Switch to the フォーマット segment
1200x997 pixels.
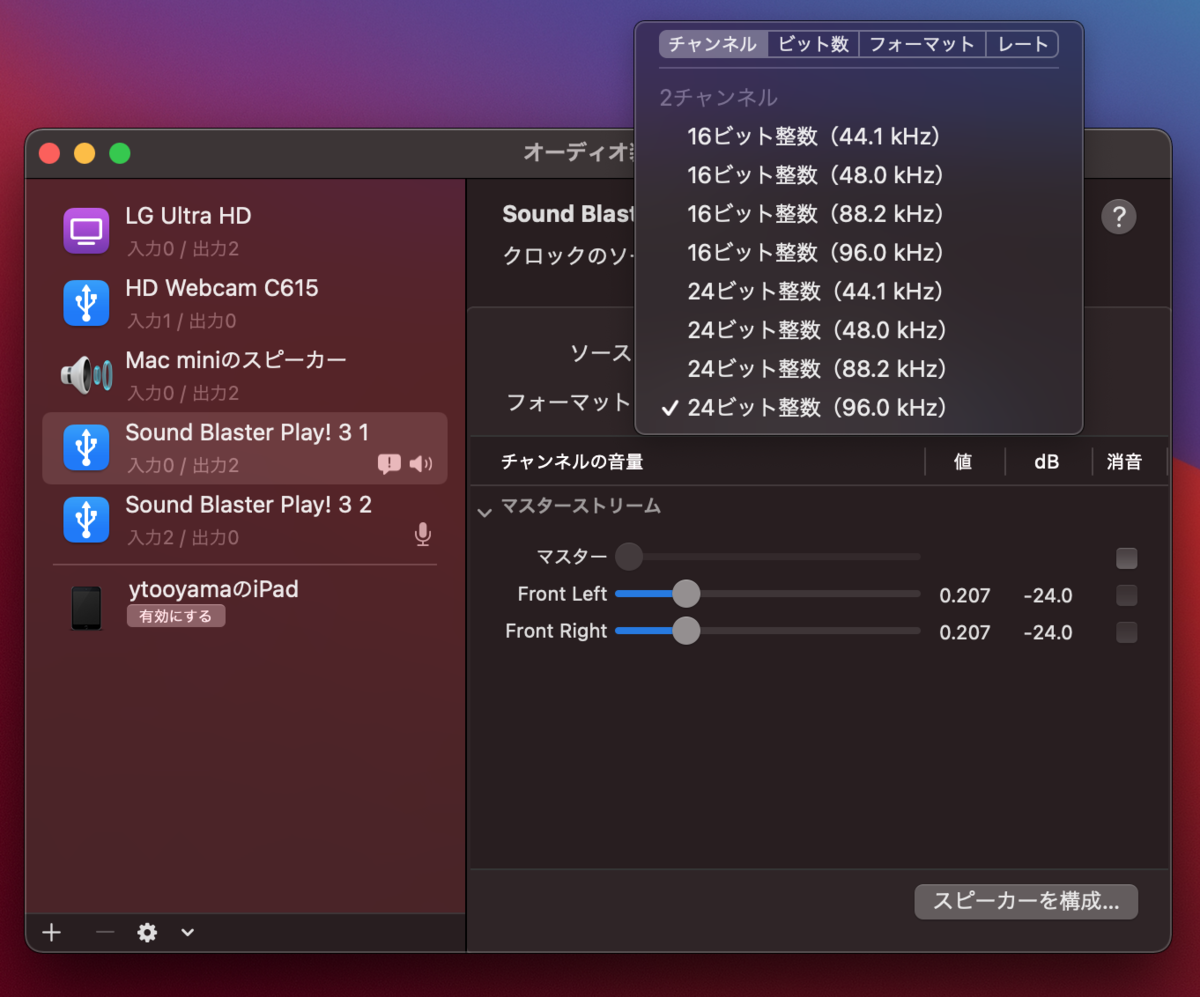(x=922, y=44)
